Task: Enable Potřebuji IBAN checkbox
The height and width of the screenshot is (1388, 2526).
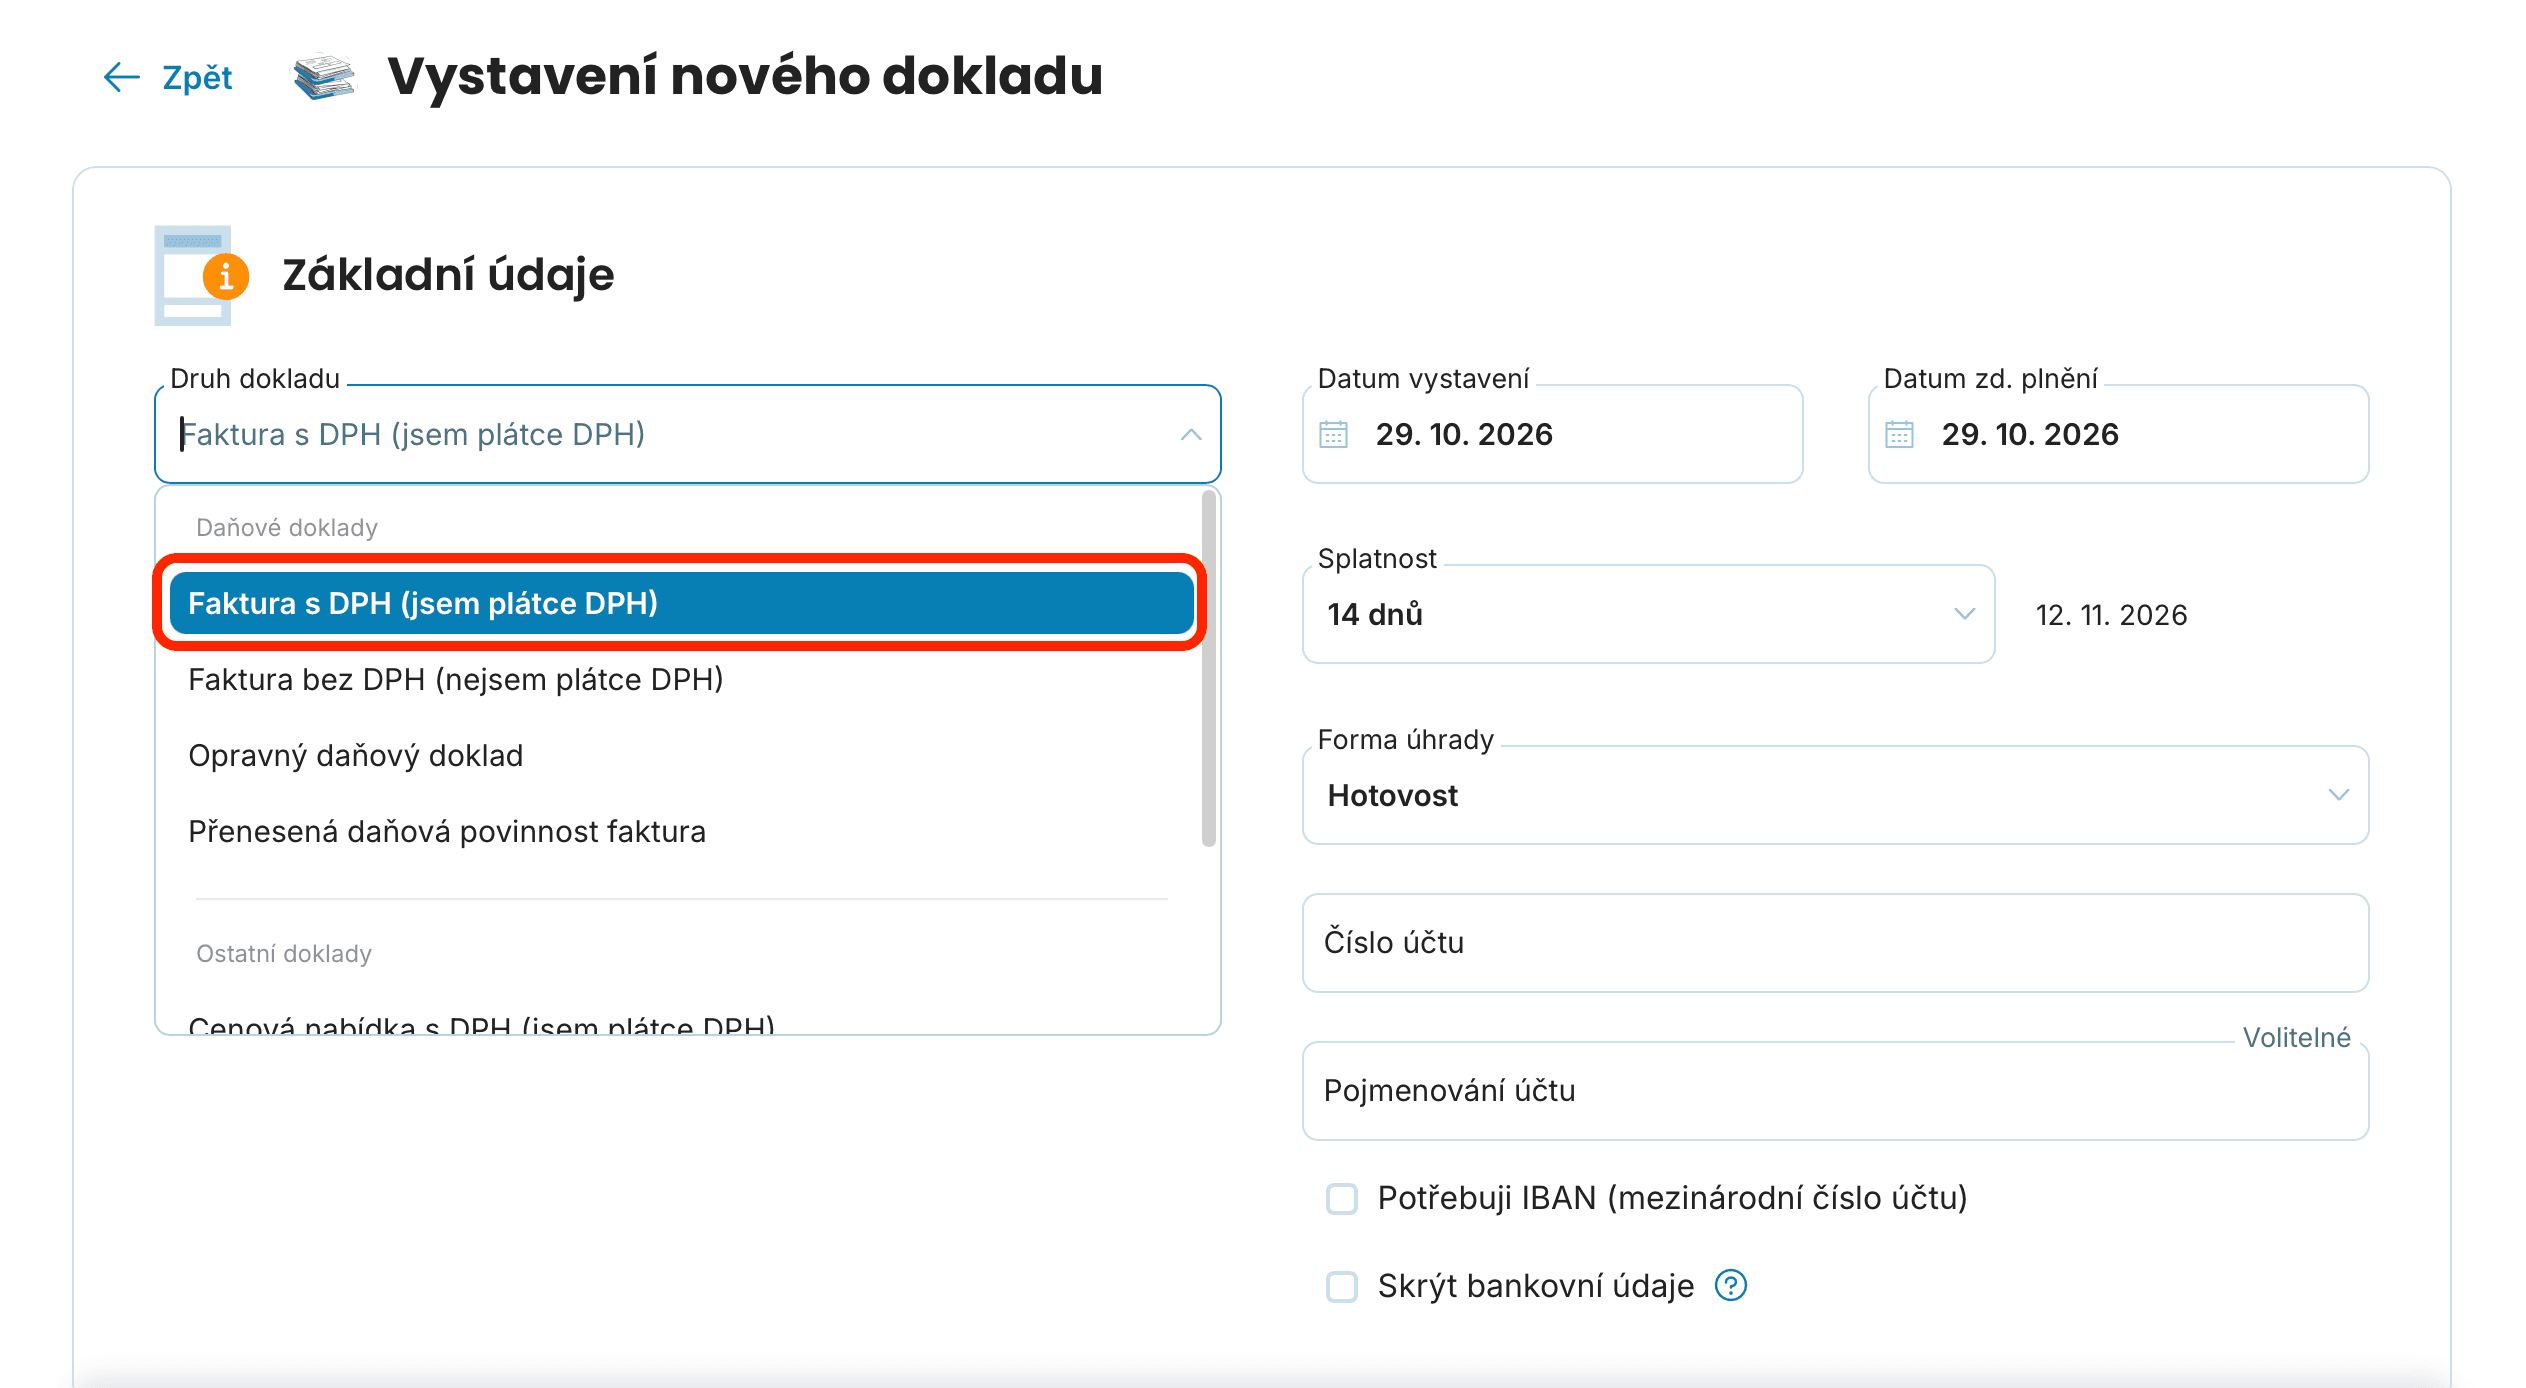Action: point(1341,1198)
